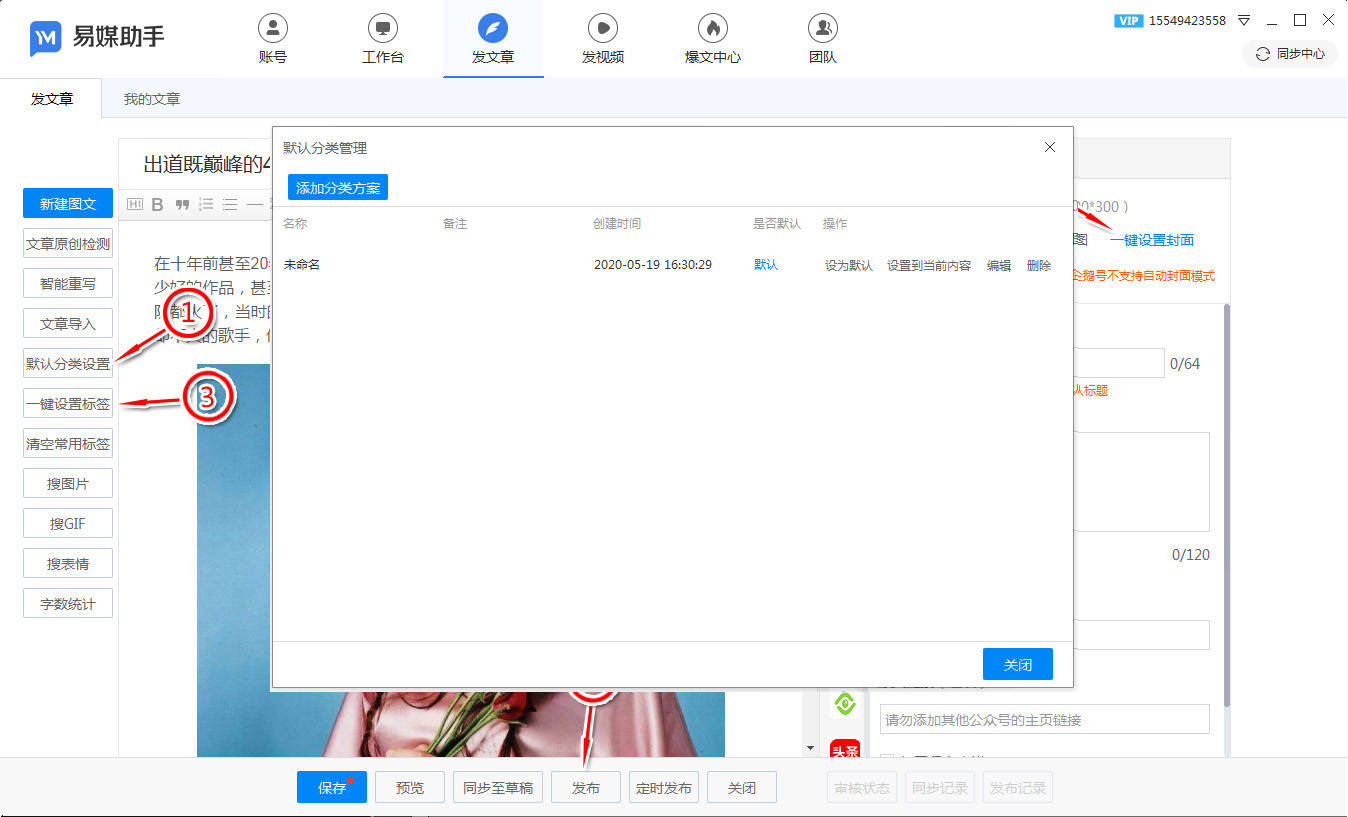Insert blockquote using the quote icon

(182, 205)
